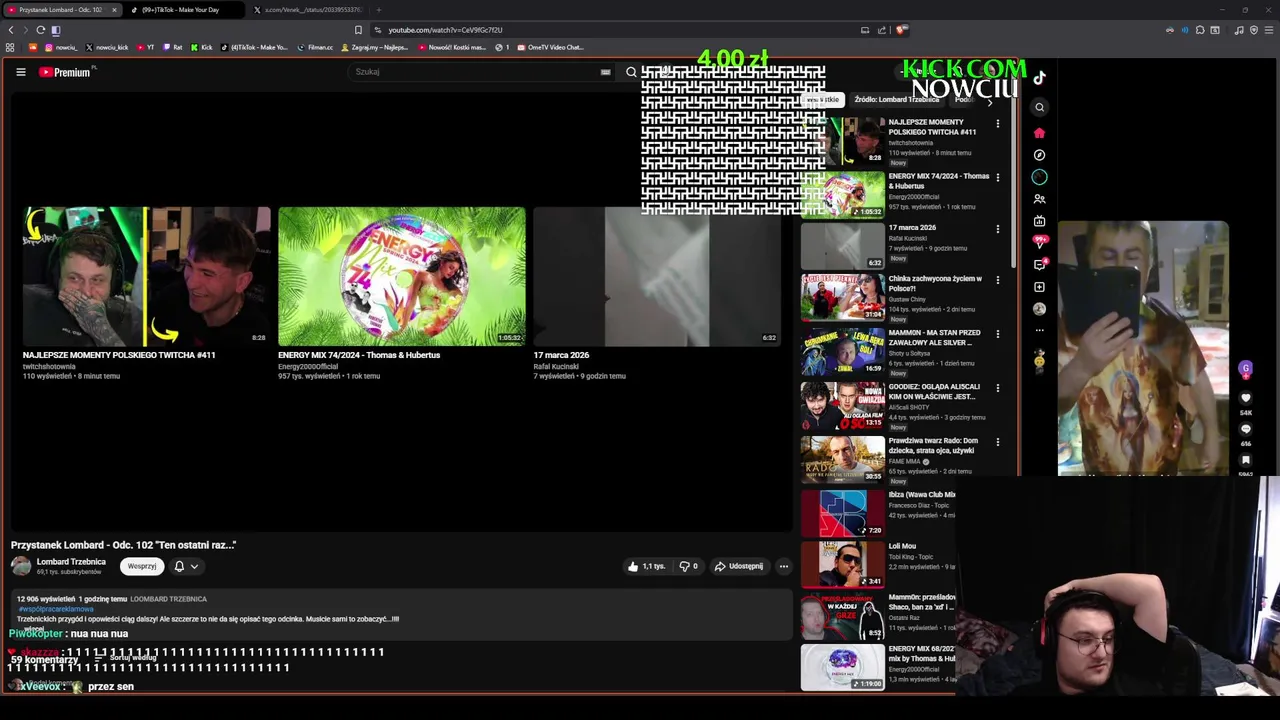Screen dimensions: 1280x720
Task: Click the TikTok logo in sidebar
Action: (1039, 78)
